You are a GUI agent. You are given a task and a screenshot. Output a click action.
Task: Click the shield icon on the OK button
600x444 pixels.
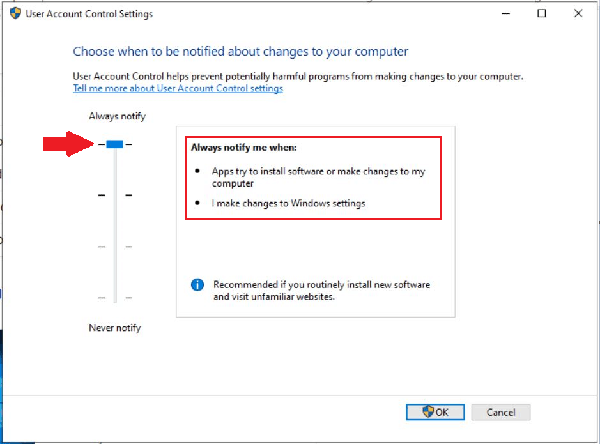[428, 411]
